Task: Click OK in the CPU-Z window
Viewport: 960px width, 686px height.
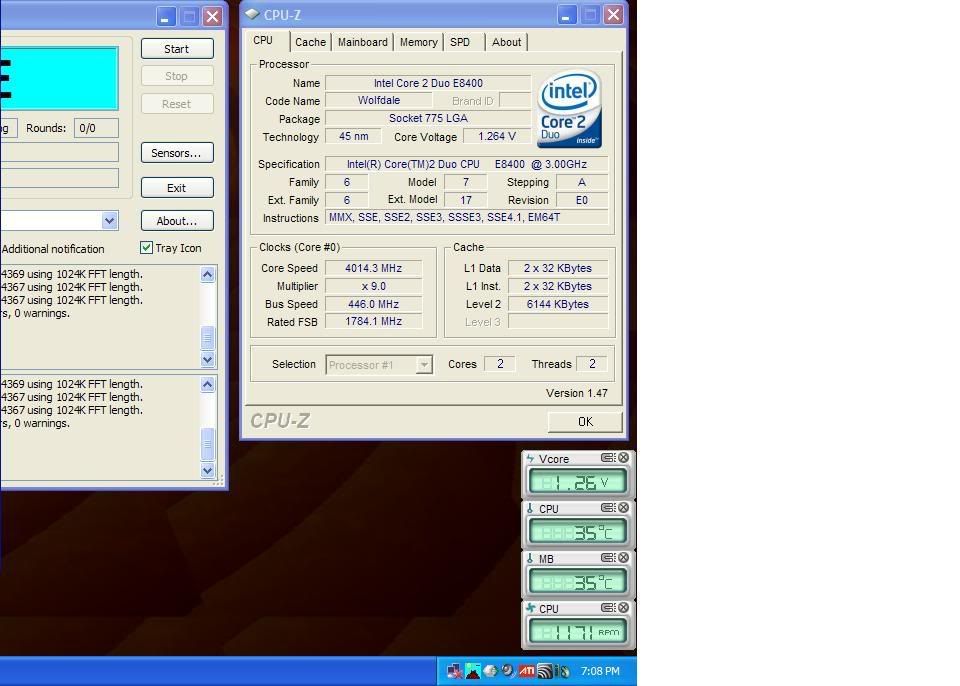Action: (x=585, y=421)
